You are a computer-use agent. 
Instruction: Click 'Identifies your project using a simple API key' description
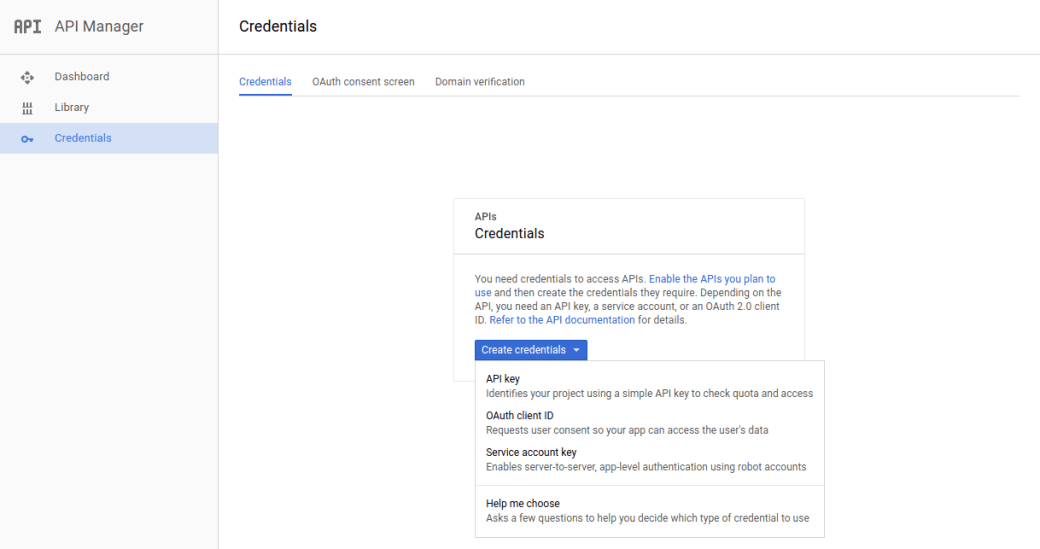(x=649, y=393)
